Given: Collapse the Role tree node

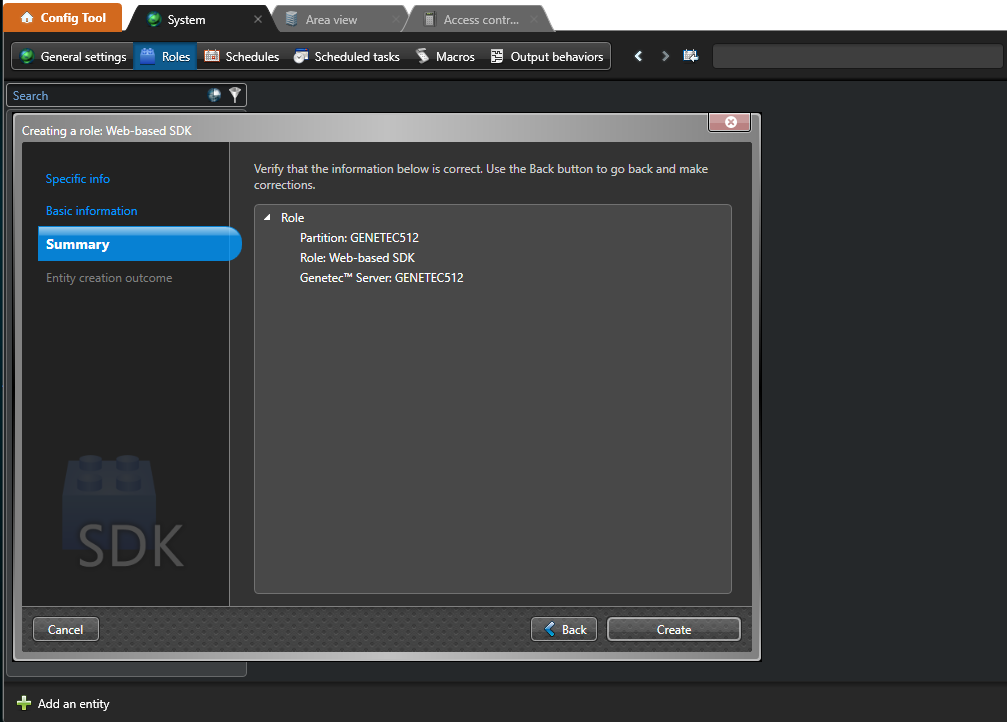Looking at the screenshot, I should click(267, 218).
